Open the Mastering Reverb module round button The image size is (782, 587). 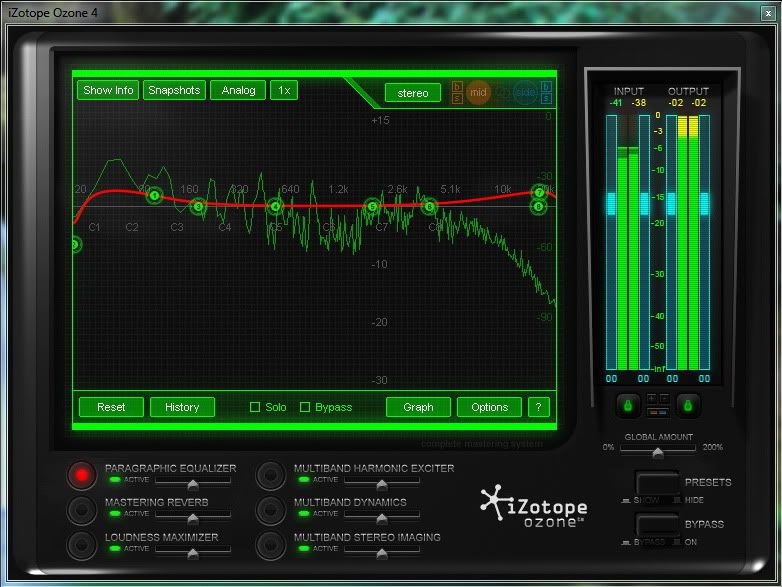(x=82, y=510)
